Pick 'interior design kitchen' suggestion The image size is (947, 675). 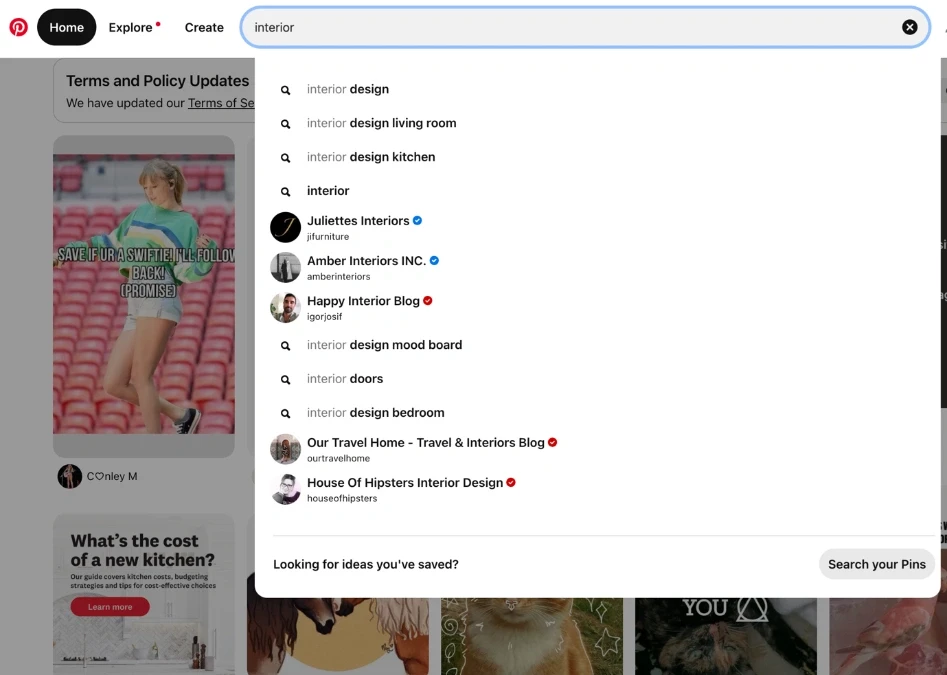(x=371, y=157)
